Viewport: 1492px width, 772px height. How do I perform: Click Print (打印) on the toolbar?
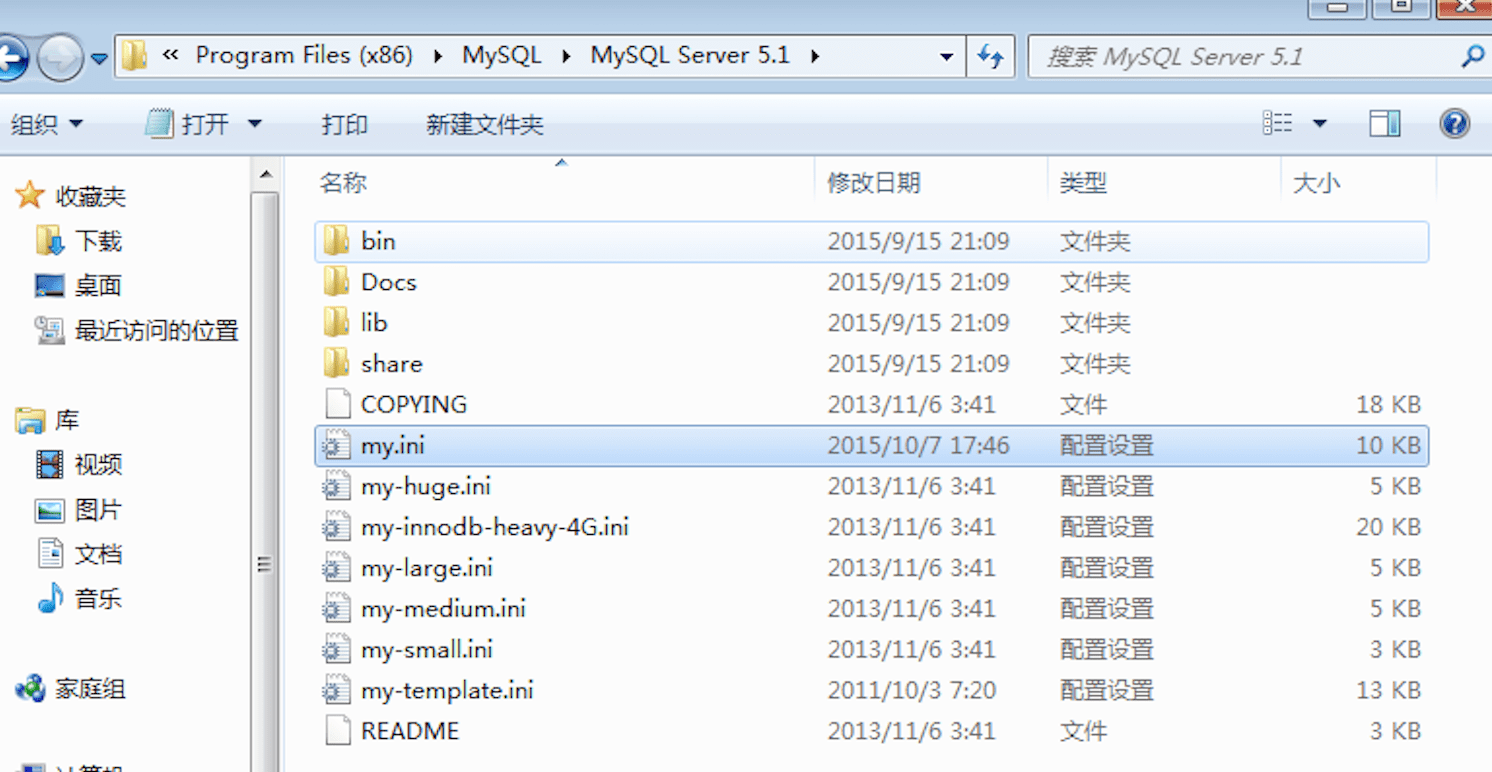tap(345, 125)
